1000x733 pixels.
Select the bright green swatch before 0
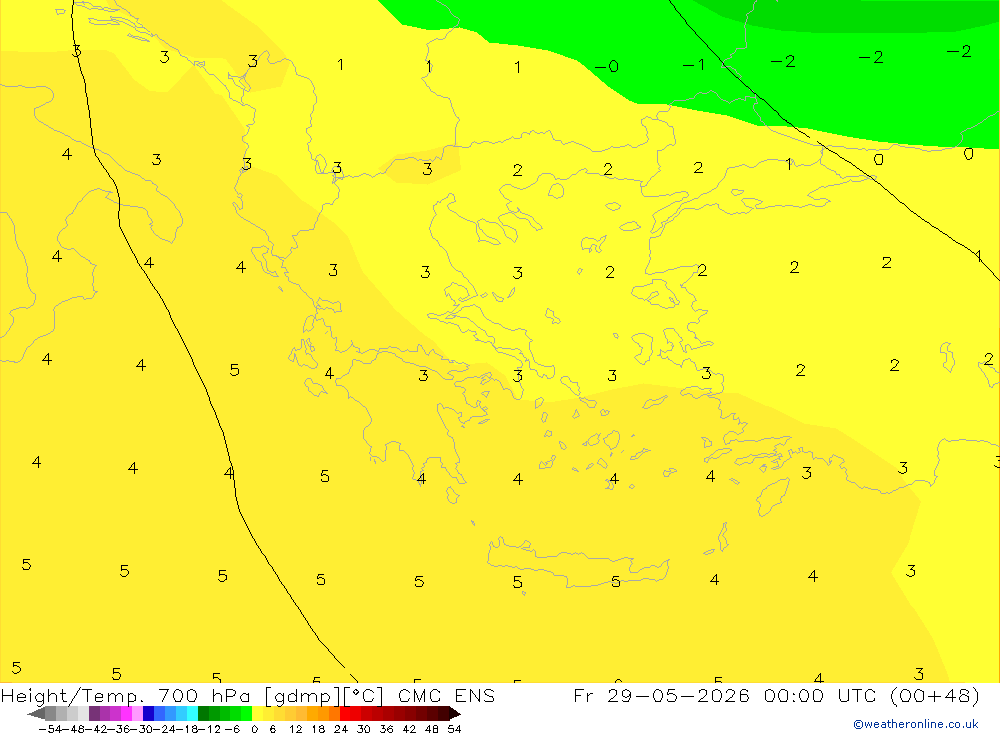[246, 713]
